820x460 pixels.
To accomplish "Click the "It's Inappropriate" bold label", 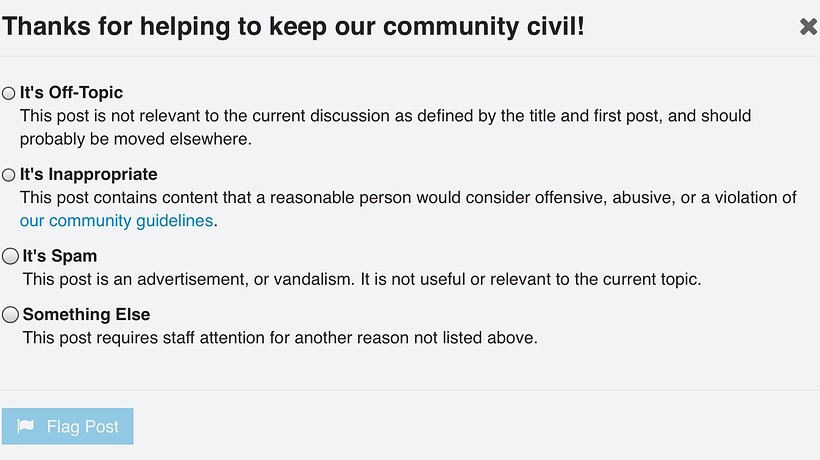I will click(88, 174).
